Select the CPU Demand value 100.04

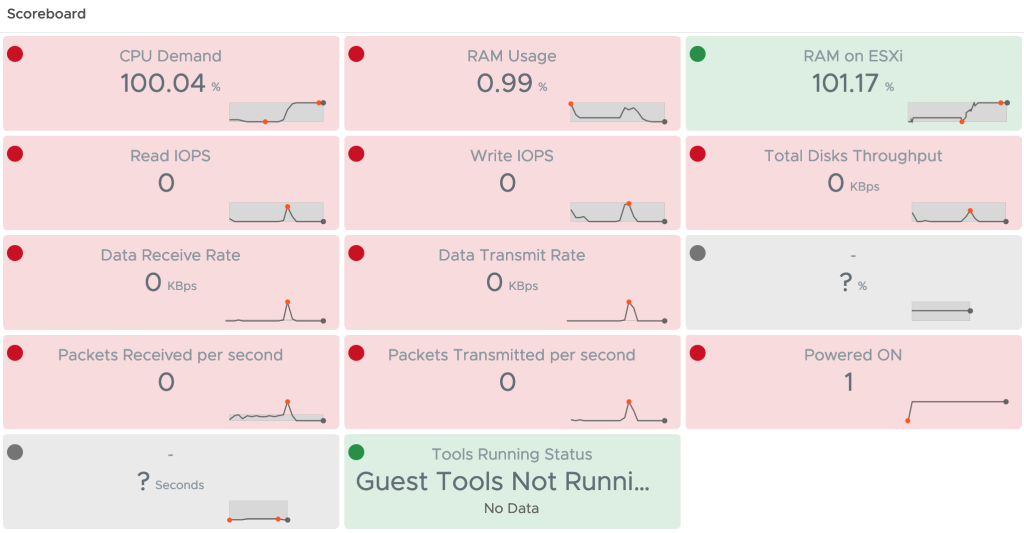coord(163,84)
